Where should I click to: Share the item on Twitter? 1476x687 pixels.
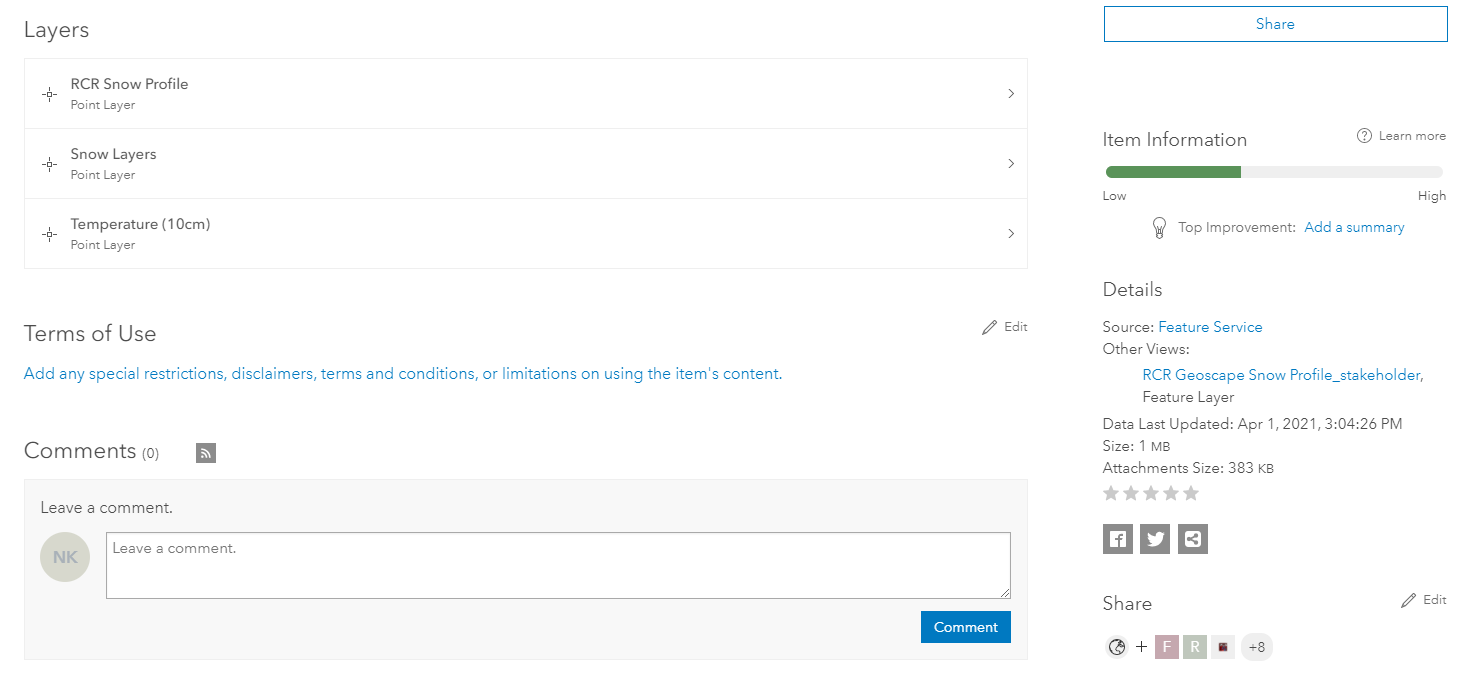click(x=1155, y=538)
